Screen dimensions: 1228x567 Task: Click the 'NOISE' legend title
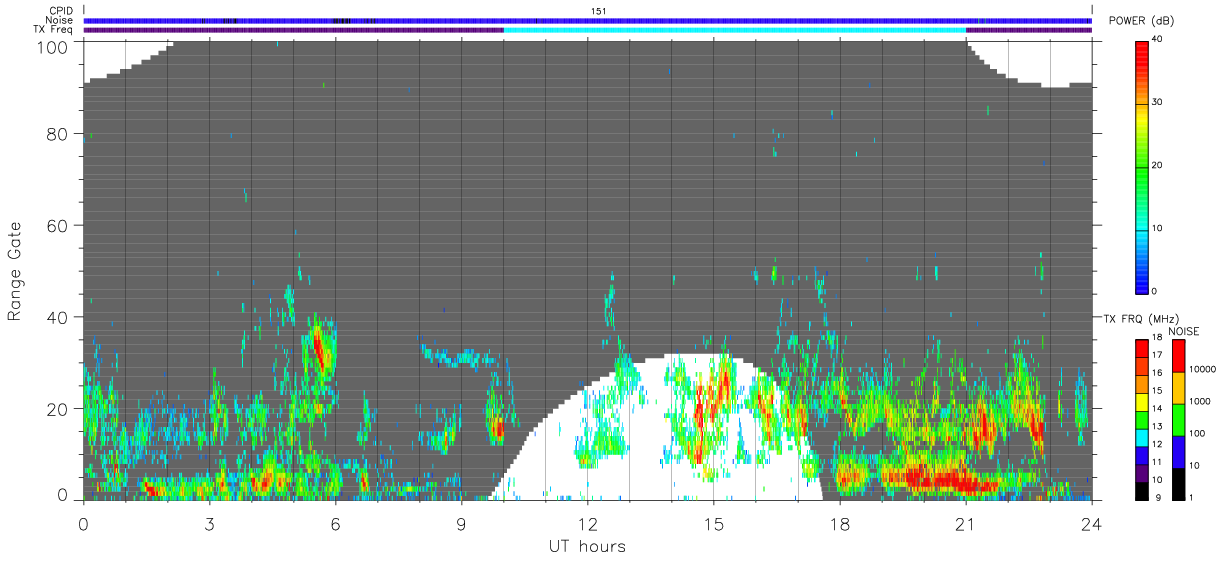(x=1185, y=332)
